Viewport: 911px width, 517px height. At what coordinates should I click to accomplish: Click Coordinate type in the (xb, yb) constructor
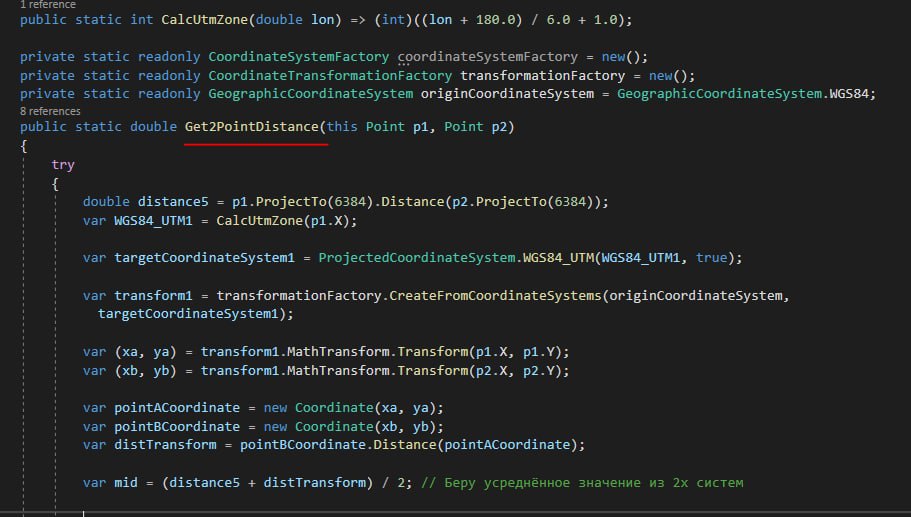(334, 426)
